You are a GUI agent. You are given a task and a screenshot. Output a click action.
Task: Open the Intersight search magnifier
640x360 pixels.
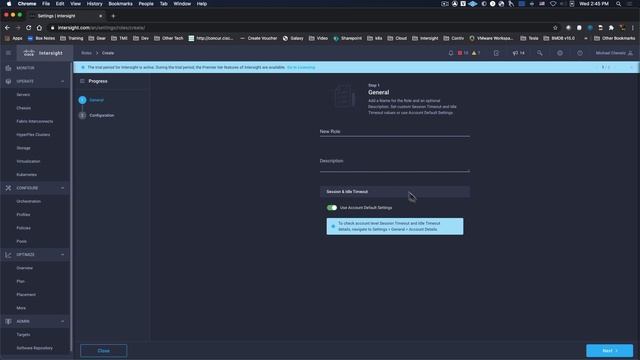[540, 53]
